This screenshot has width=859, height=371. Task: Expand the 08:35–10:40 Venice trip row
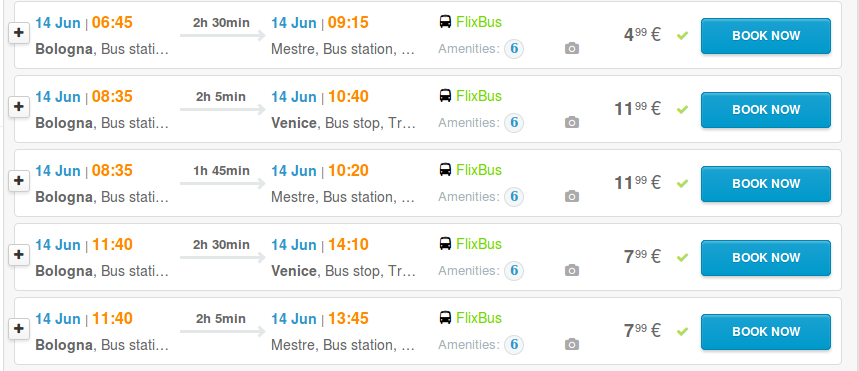[19, 107]
